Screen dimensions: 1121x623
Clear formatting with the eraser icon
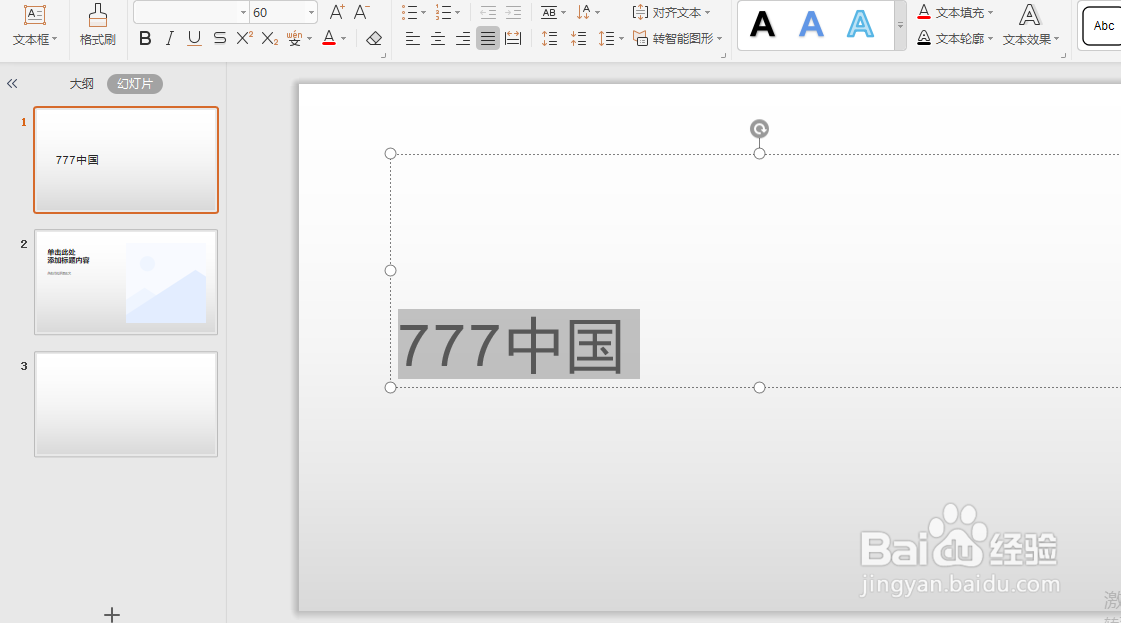click(373, 37)
